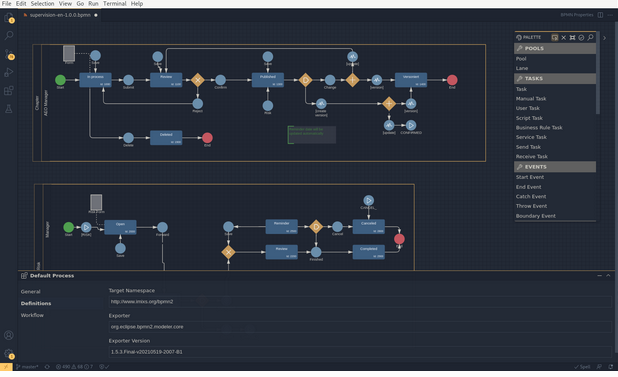Select the Canceled task in the lower pool
This screenshot has height=377, width=618.
[369, 227]
